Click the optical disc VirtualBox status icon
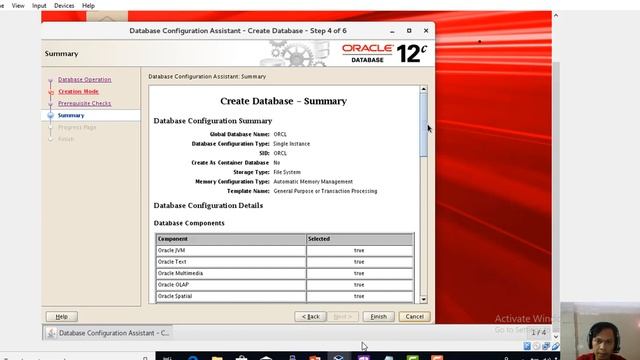 [x=536, y=346]
